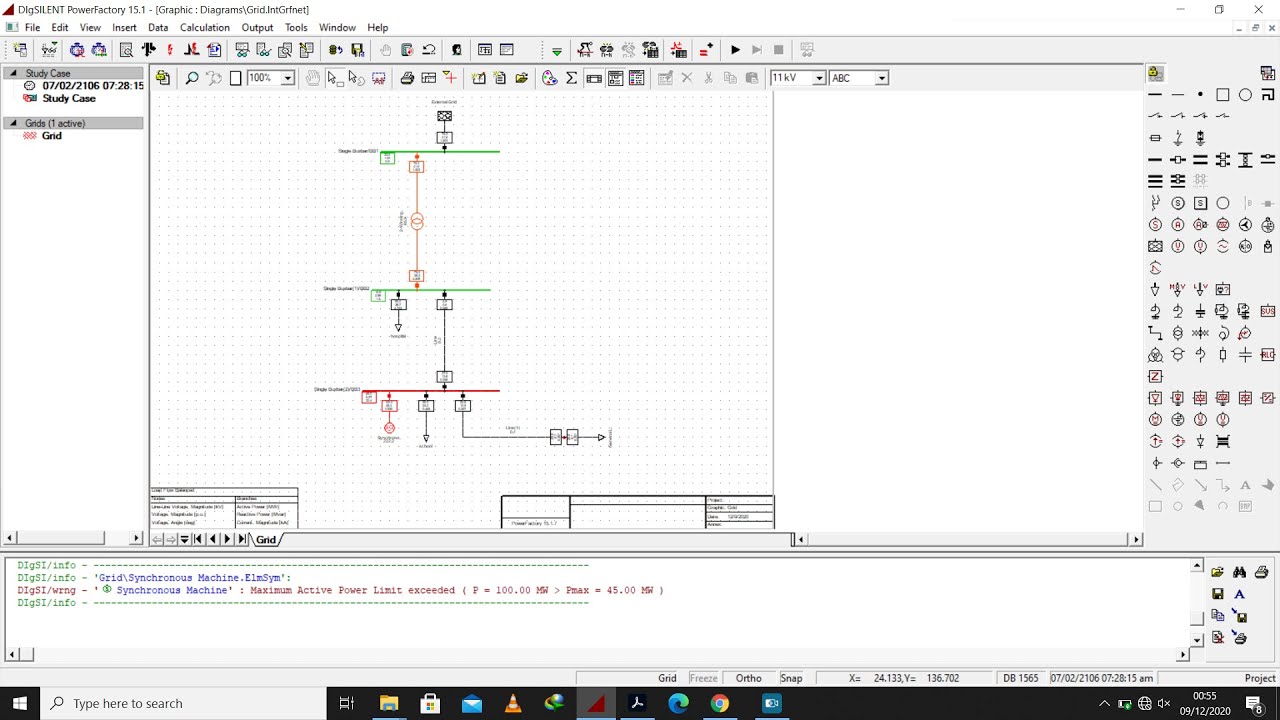Viewport: 1280px width, 720px height.
Task: Select the series capacitor element
Action: [x=1245, y=355]
